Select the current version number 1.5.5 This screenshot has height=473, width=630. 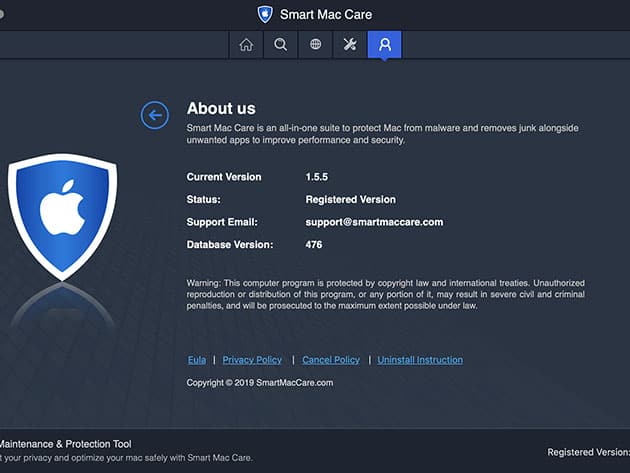coord(319,177)
